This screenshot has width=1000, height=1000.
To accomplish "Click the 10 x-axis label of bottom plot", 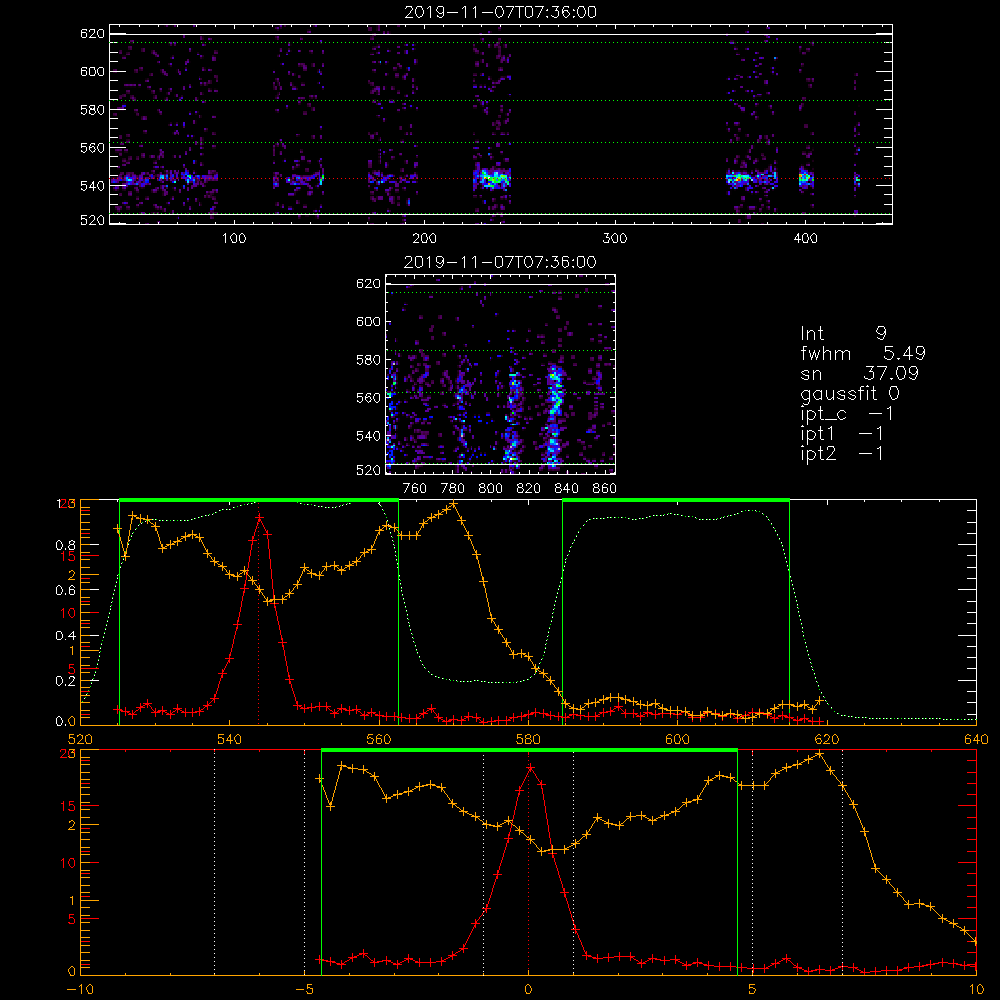I will [x=976, y=990].
